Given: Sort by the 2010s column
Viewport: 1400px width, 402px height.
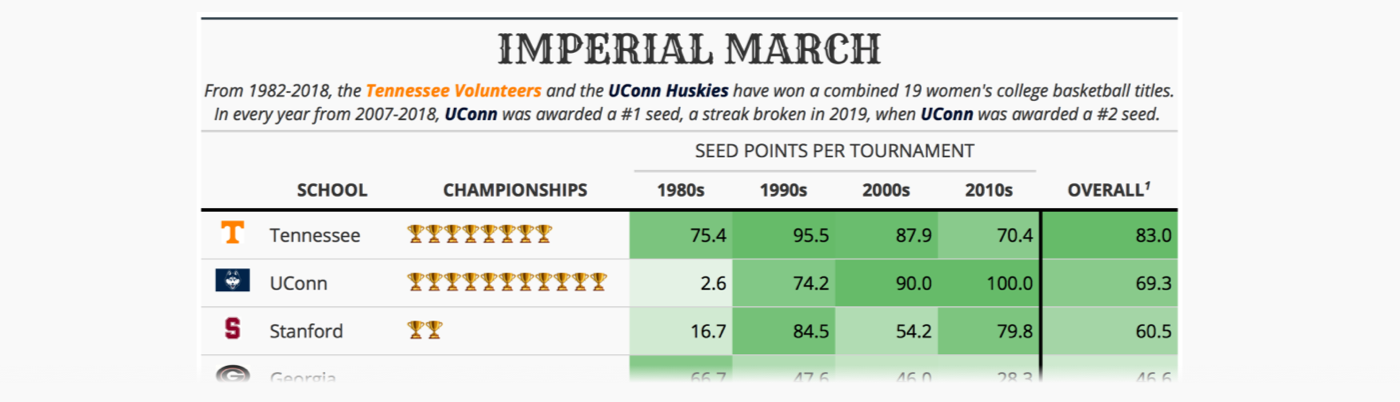Looking at the screenshot, I should (989, 190).
